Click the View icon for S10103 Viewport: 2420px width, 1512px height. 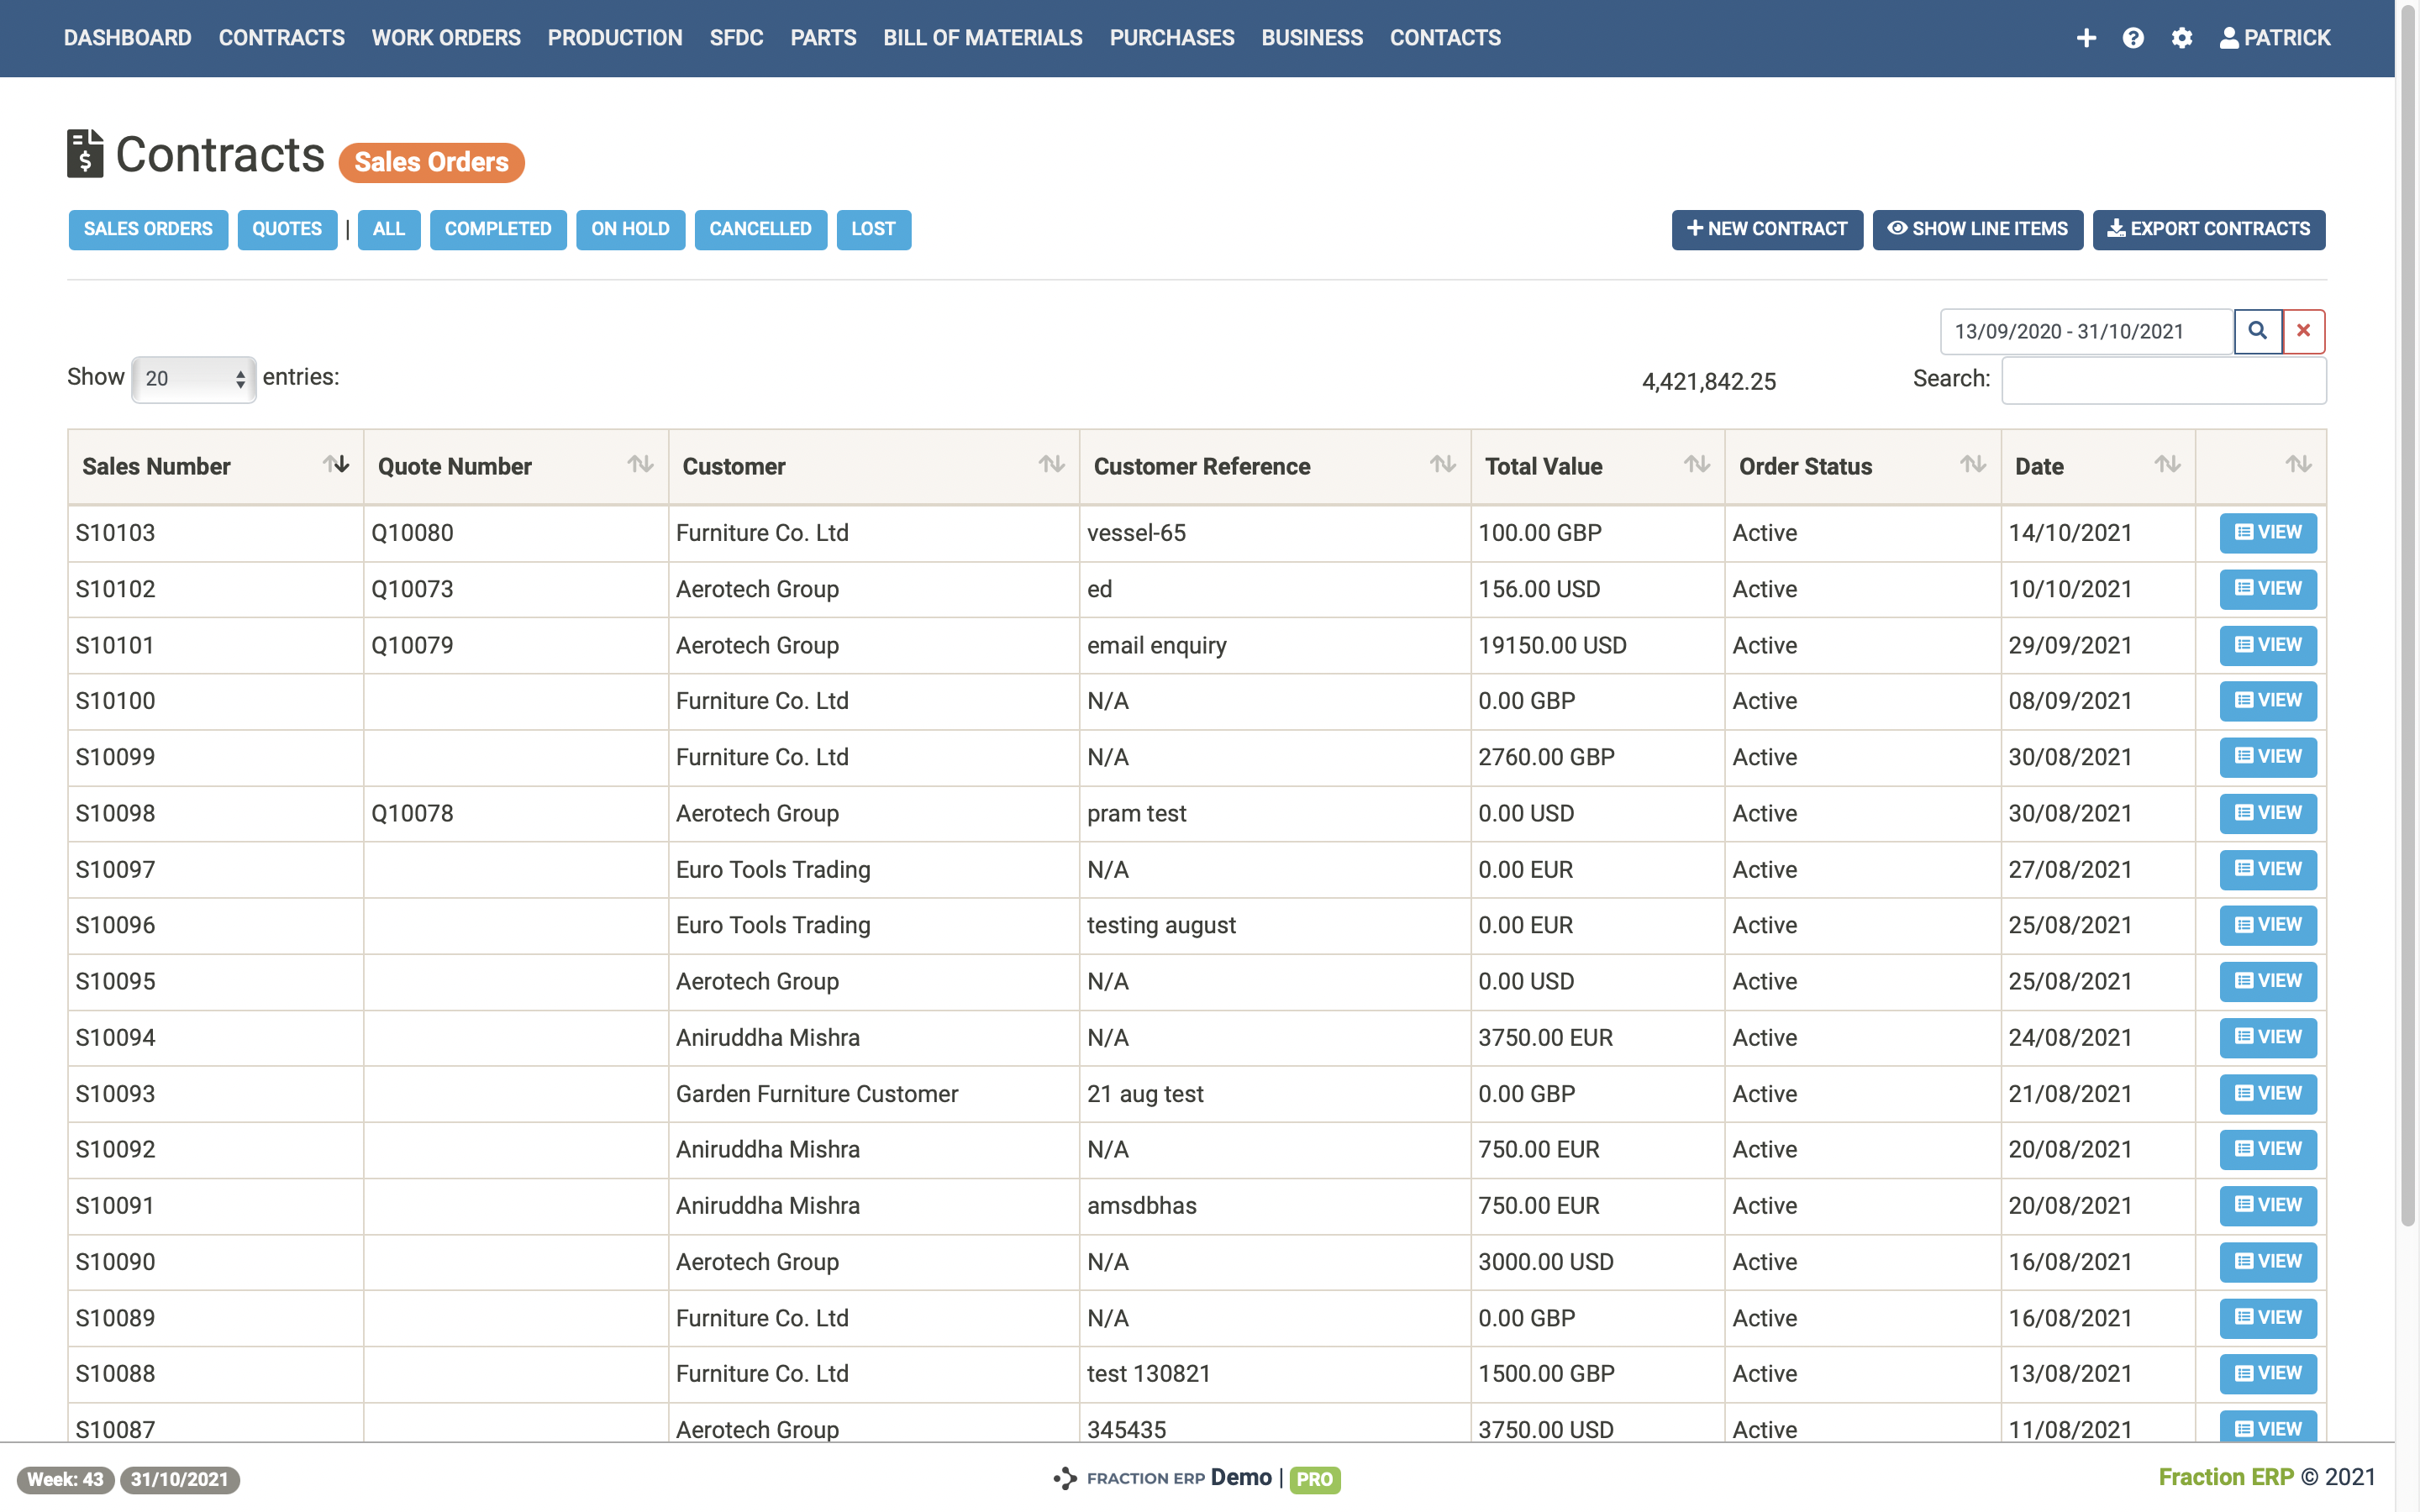click(x=2267, y=532)
